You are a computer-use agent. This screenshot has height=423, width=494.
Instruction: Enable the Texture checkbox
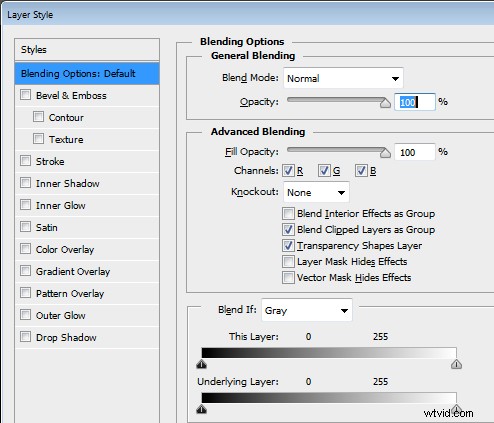point(38,139)
